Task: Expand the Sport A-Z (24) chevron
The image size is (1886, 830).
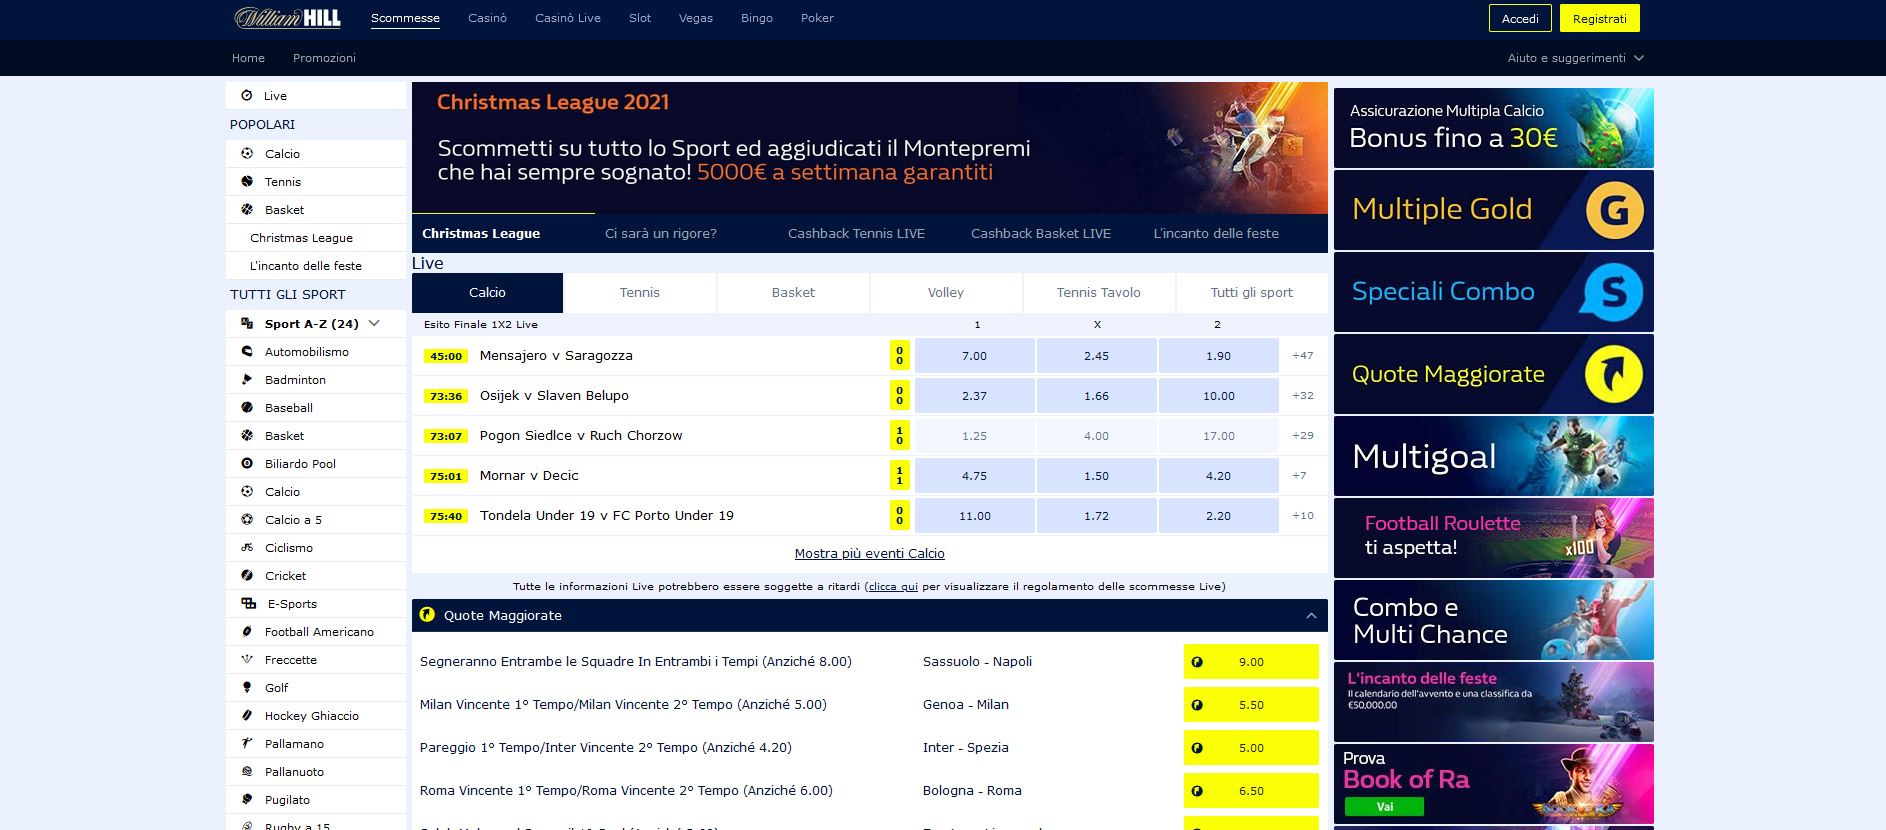Action: click(375, 323)
